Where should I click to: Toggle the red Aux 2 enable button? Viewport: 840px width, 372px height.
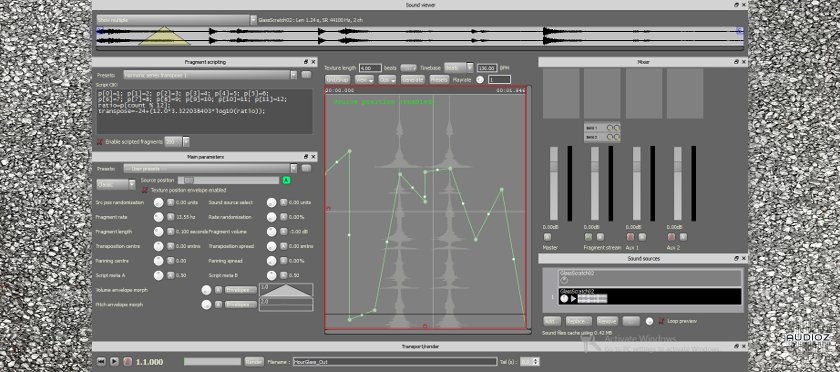pyautogui.click(x=671, y=237)
